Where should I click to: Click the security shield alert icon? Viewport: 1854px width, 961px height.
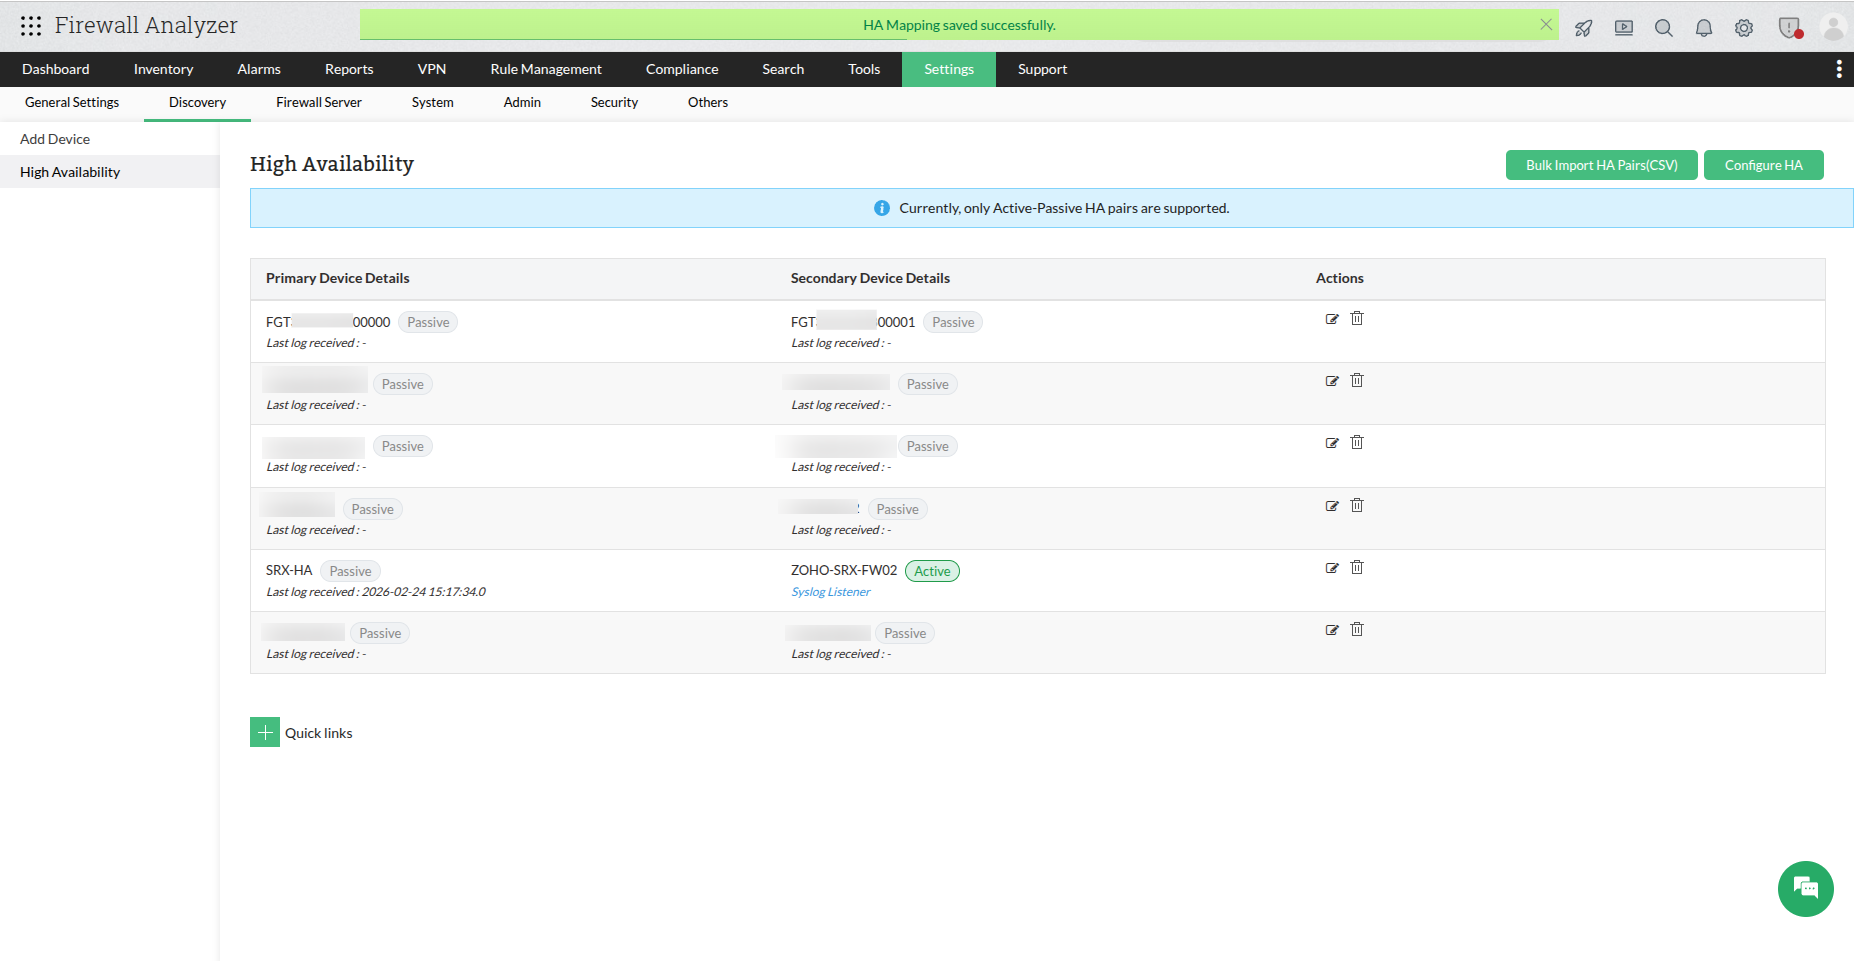point(1789,28)
